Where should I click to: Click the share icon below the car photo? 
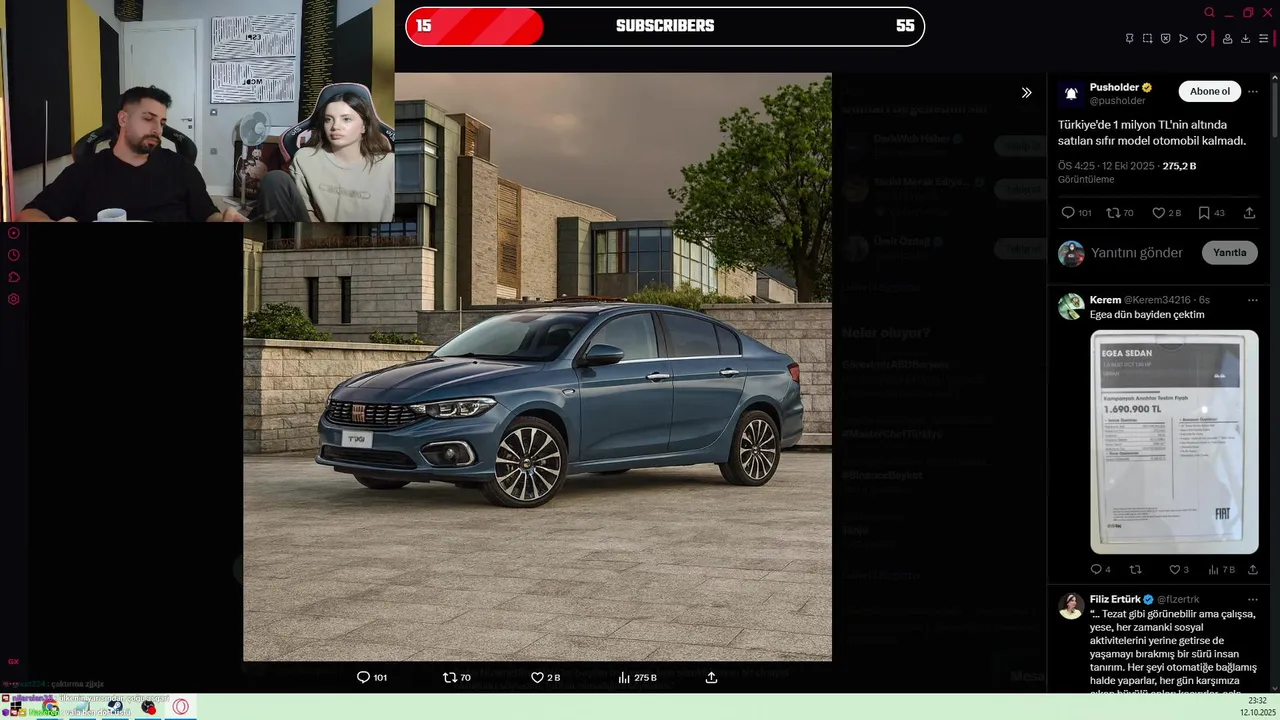711,677
